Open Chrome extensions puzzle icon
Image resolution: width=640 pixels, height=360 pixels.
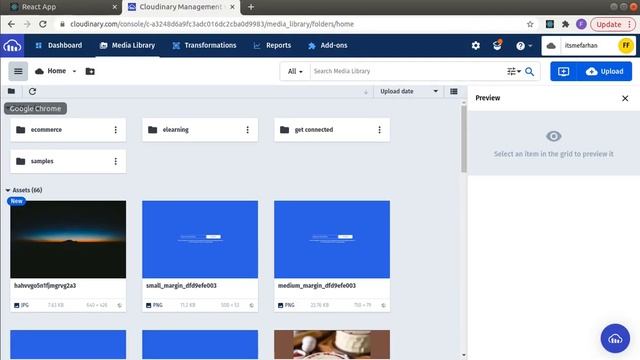[x=565, y=24]
